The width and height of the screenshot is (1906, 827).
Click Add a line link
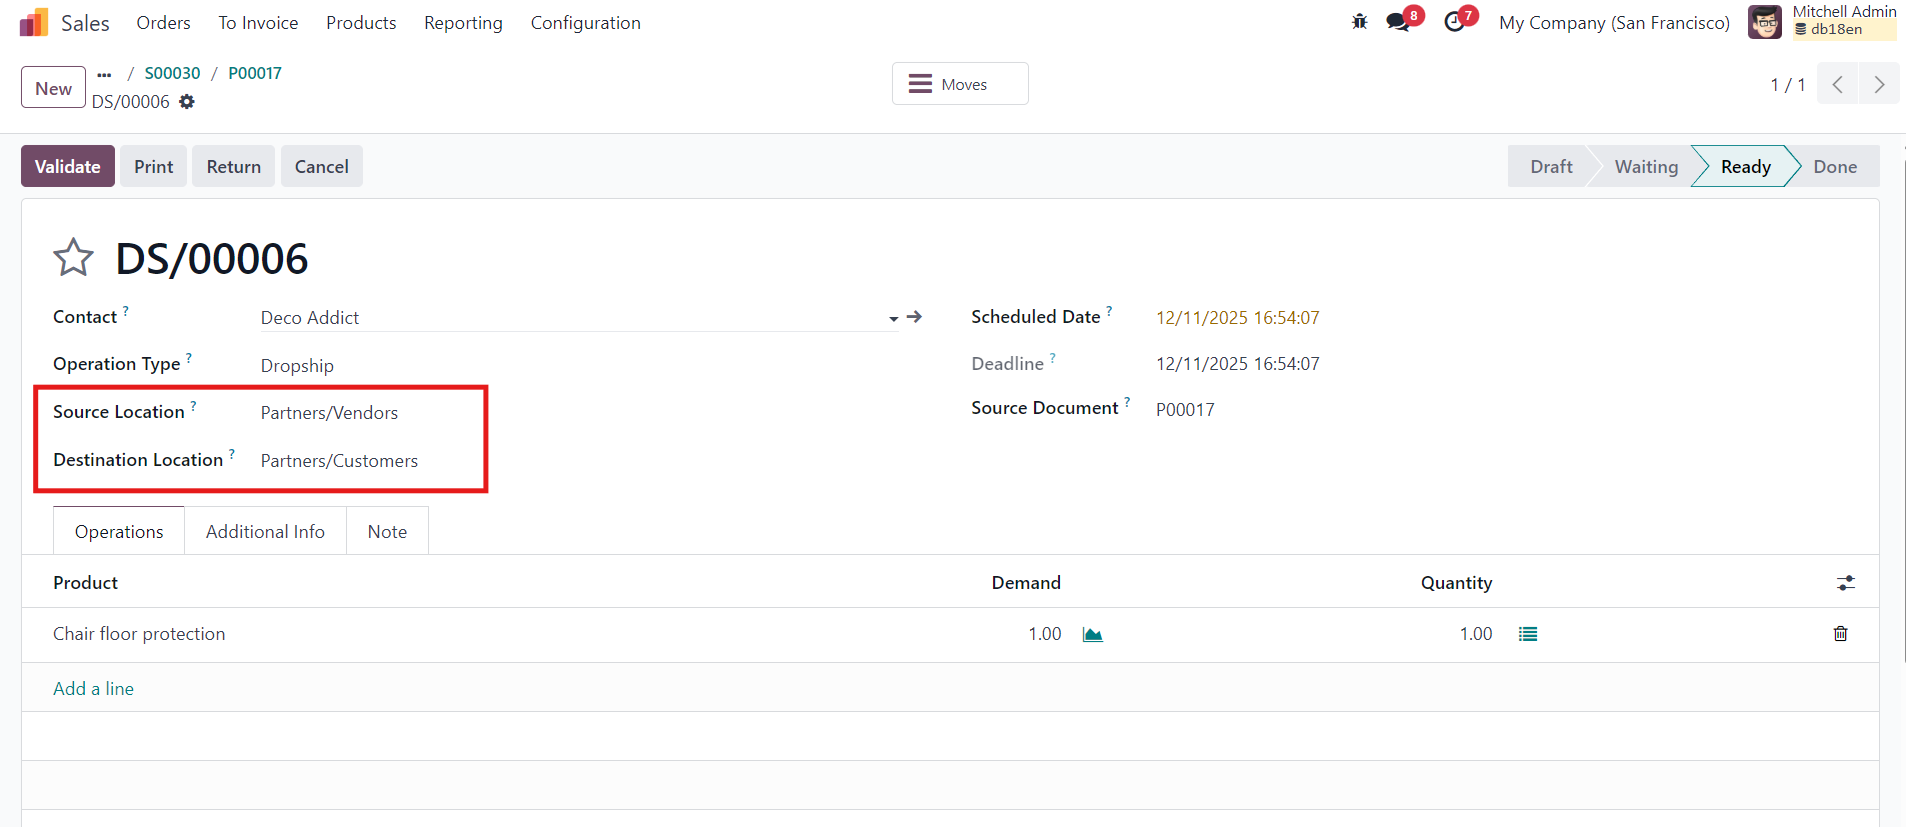tap(93, 689)
